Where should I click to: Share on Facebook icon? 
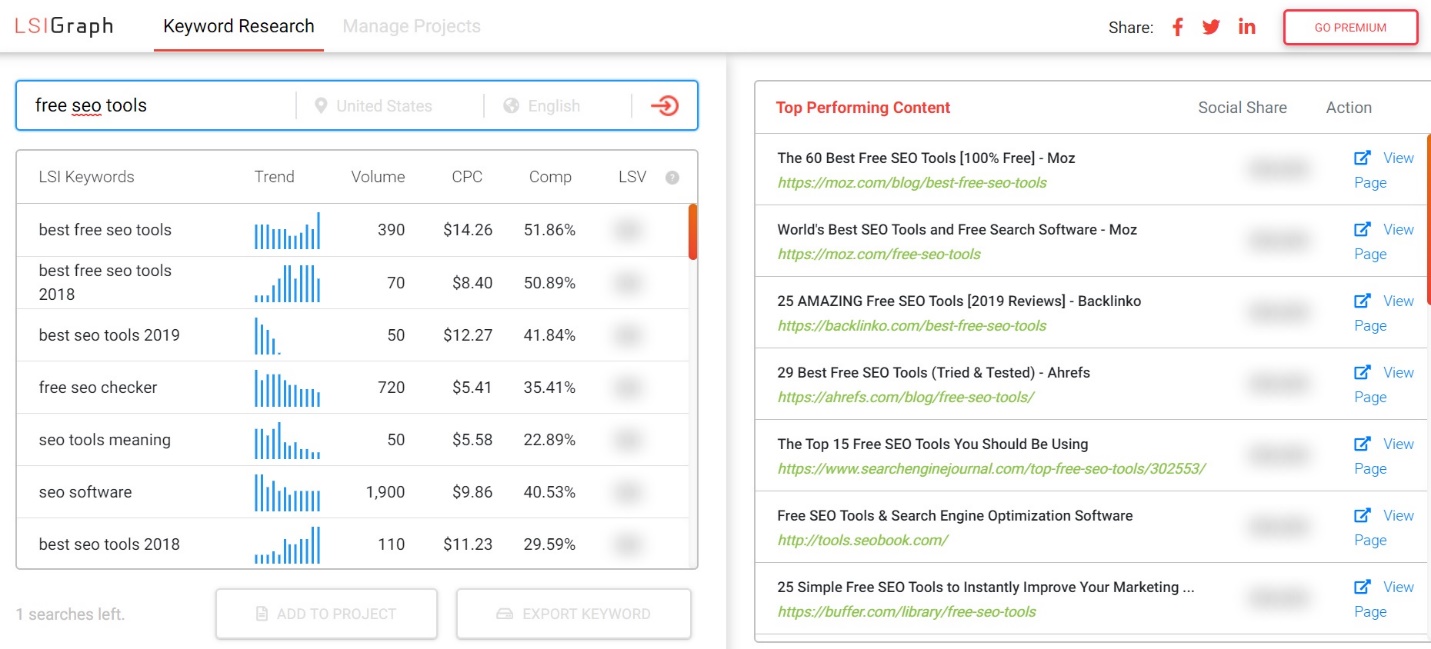[x=1178, y=27]
